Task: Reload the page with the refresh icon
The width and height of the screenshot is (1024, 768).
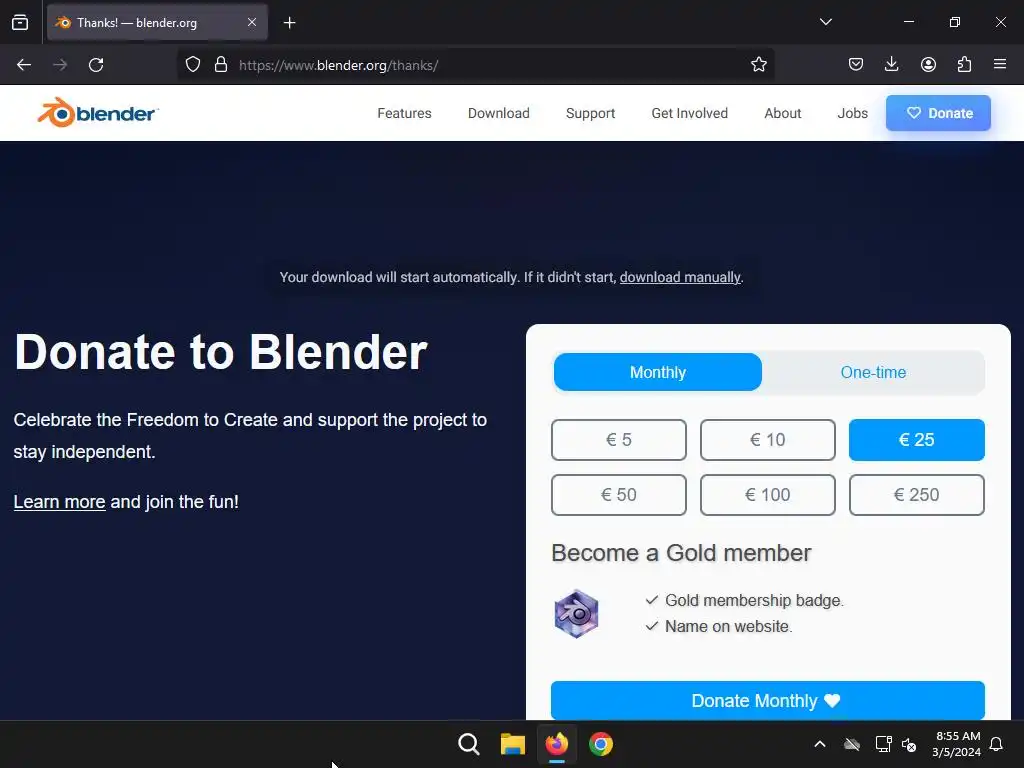Action: click(96, 65)
